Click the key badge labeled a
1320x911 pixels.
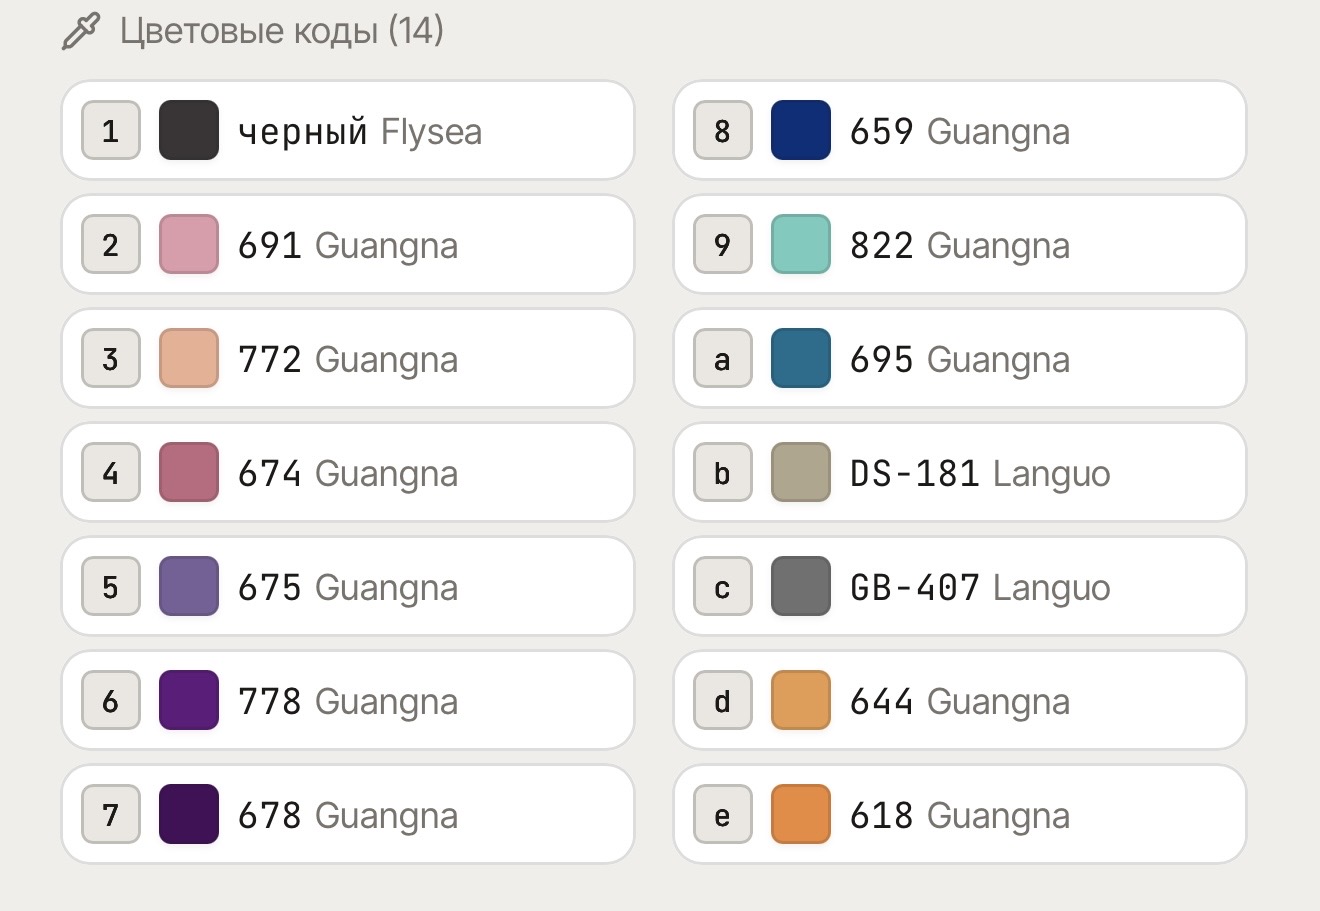[x=723, y=358]
